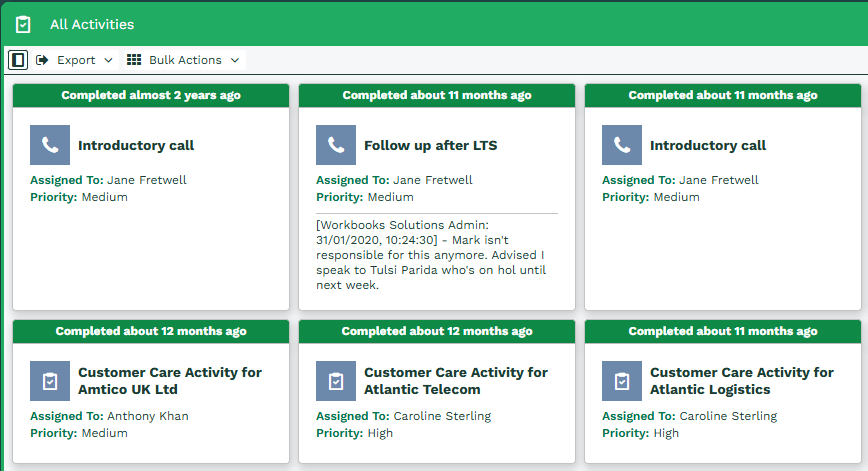Click the Export arrow icon
Image resolution: width=868 pixels, height=471 pixels.
[42, 60]
